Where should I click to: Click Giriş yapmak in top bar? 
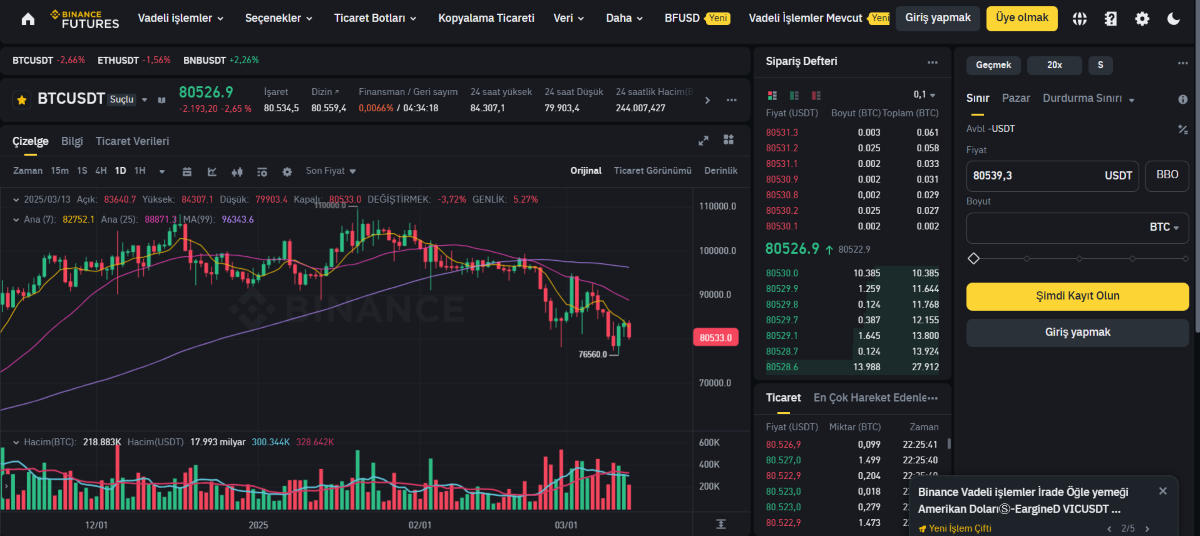point(938,18)
